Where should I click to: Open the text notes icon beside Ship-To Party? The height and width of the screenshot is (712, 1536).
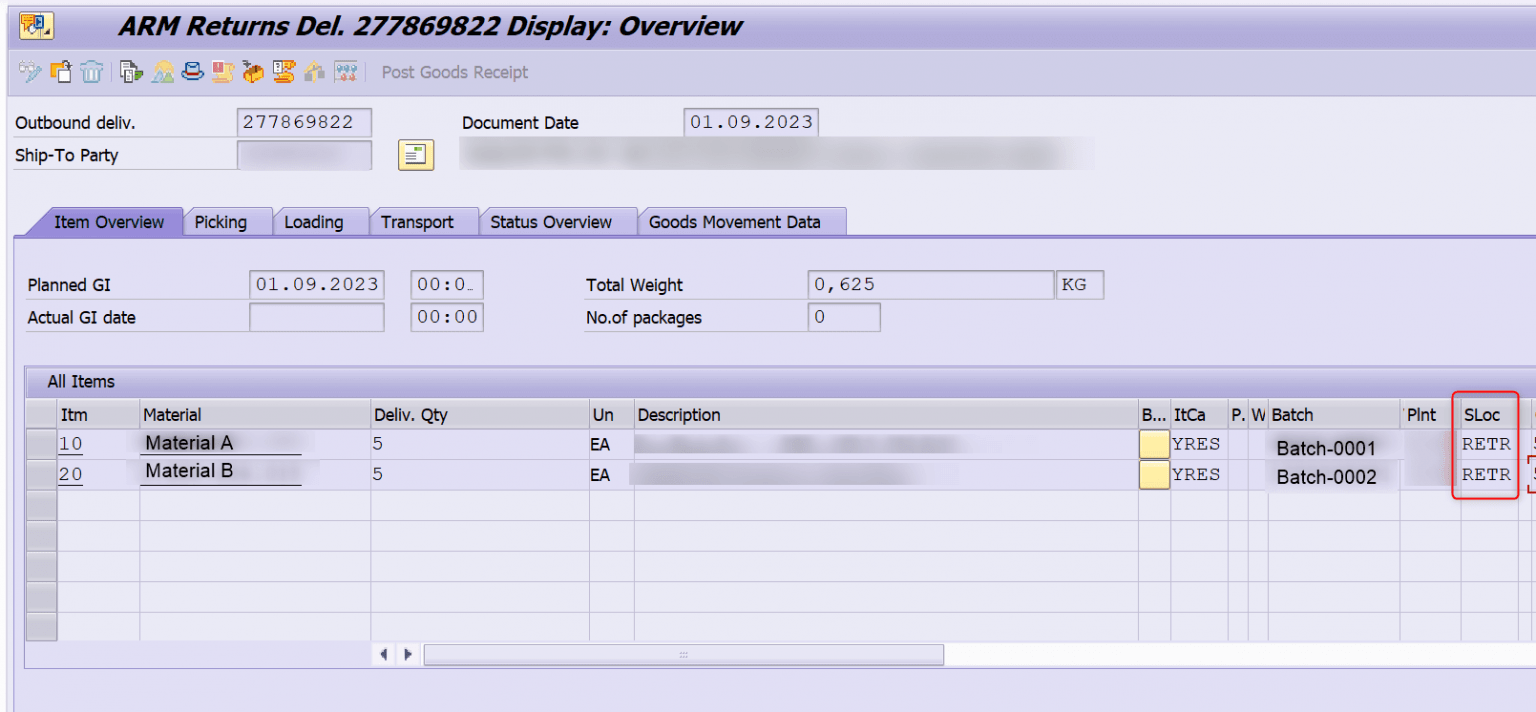click(416, 155)
